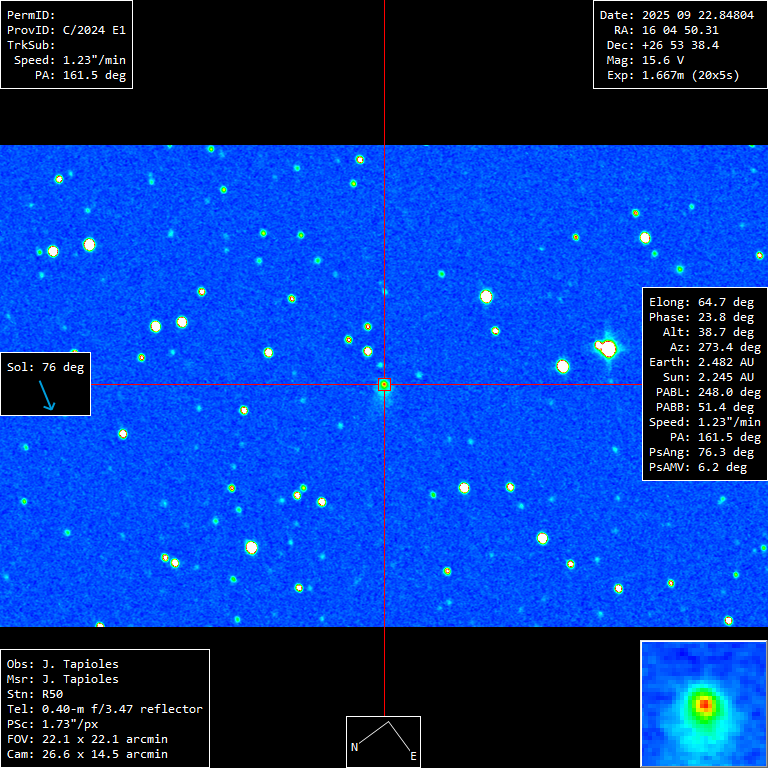Click the zoomed comet inset thumbnail
This screenshot has width=768, height=768.
coord(703,704)
